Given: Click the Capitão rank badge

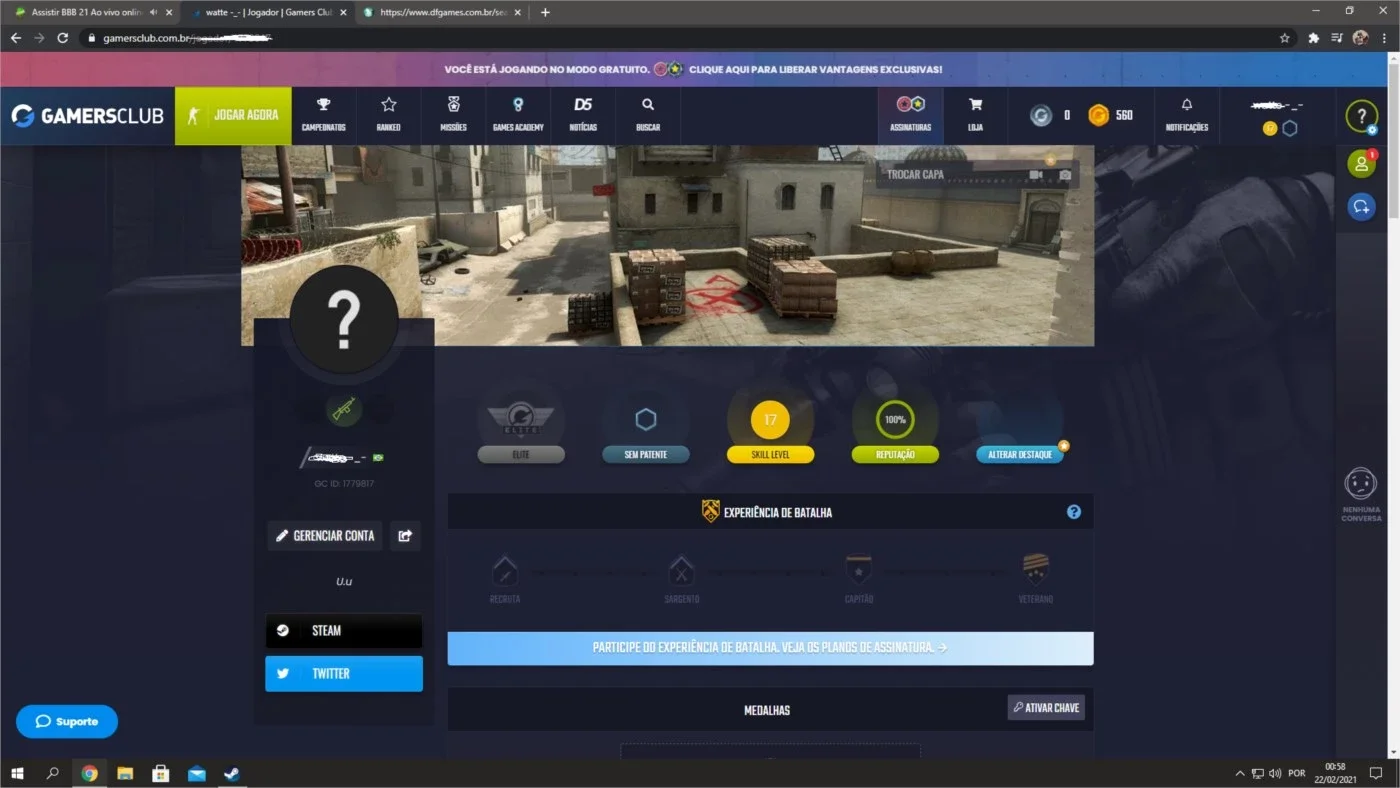Looking at the screenshot, I should coord(858,571).
